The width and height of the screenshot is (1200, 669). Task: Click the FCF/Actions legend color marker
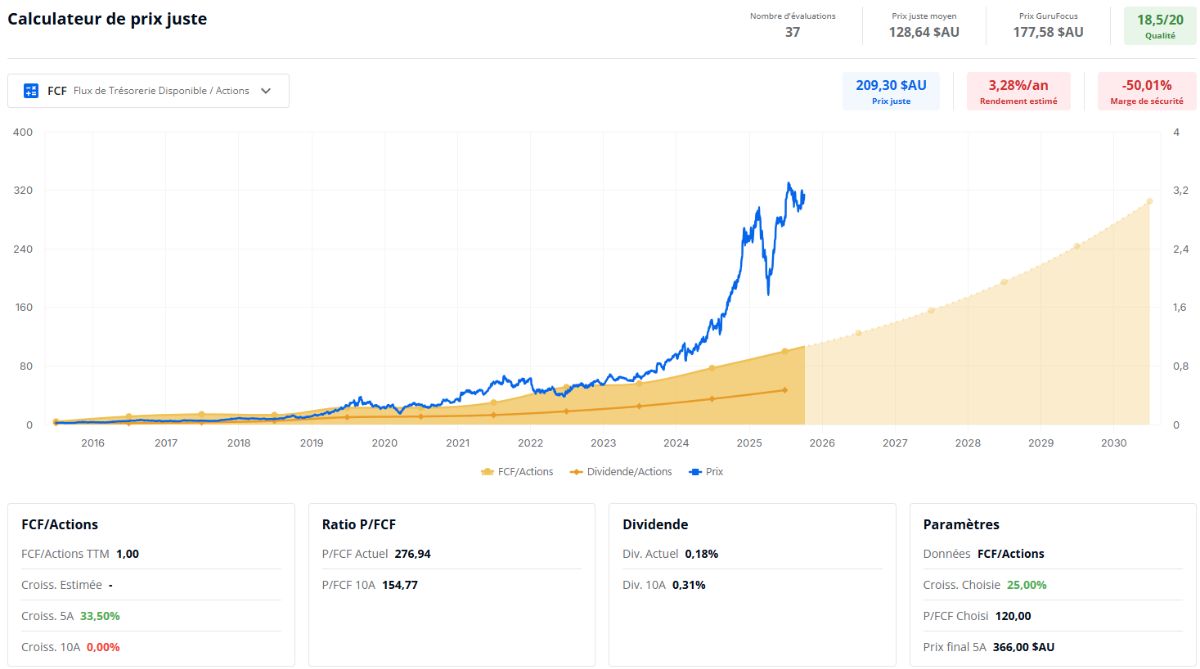[488, 472]
